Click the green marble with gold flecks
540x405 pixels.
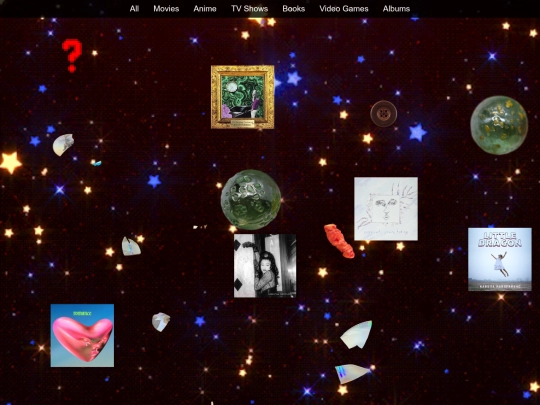[x=499, y=125]
